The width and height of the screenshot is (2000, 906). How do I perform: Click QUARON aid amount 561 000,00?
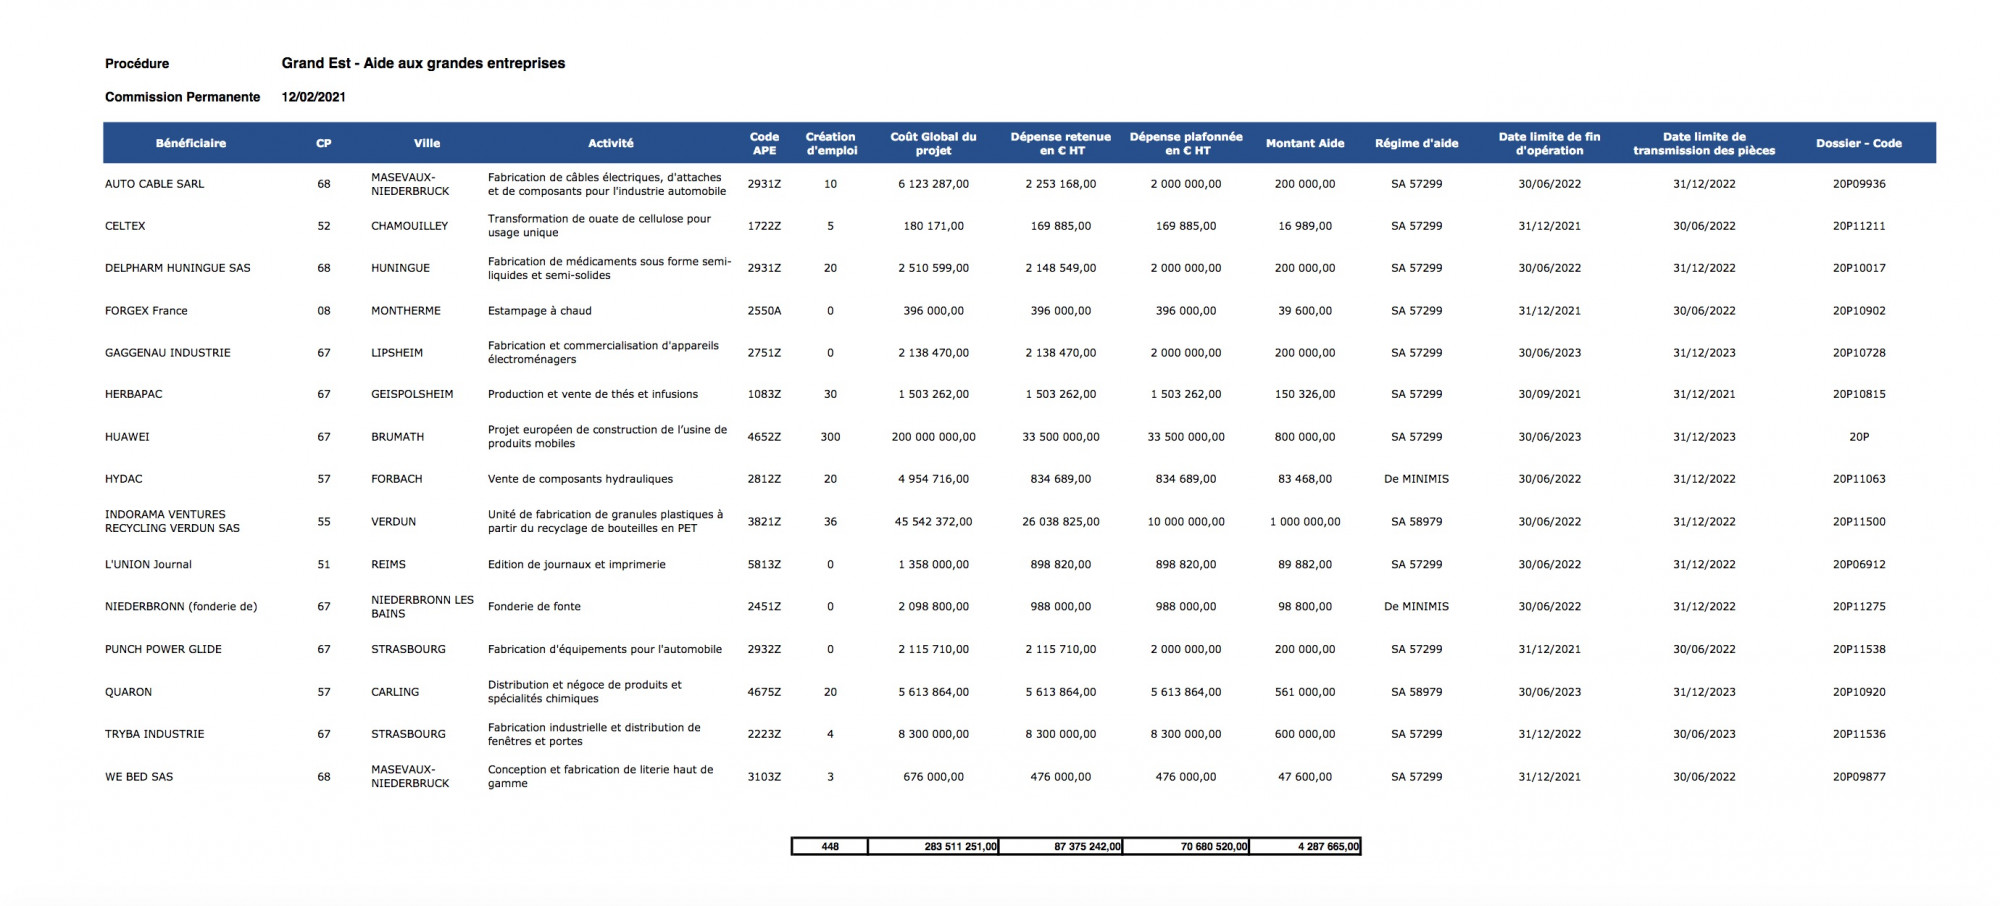click(x=1305, y=692)
